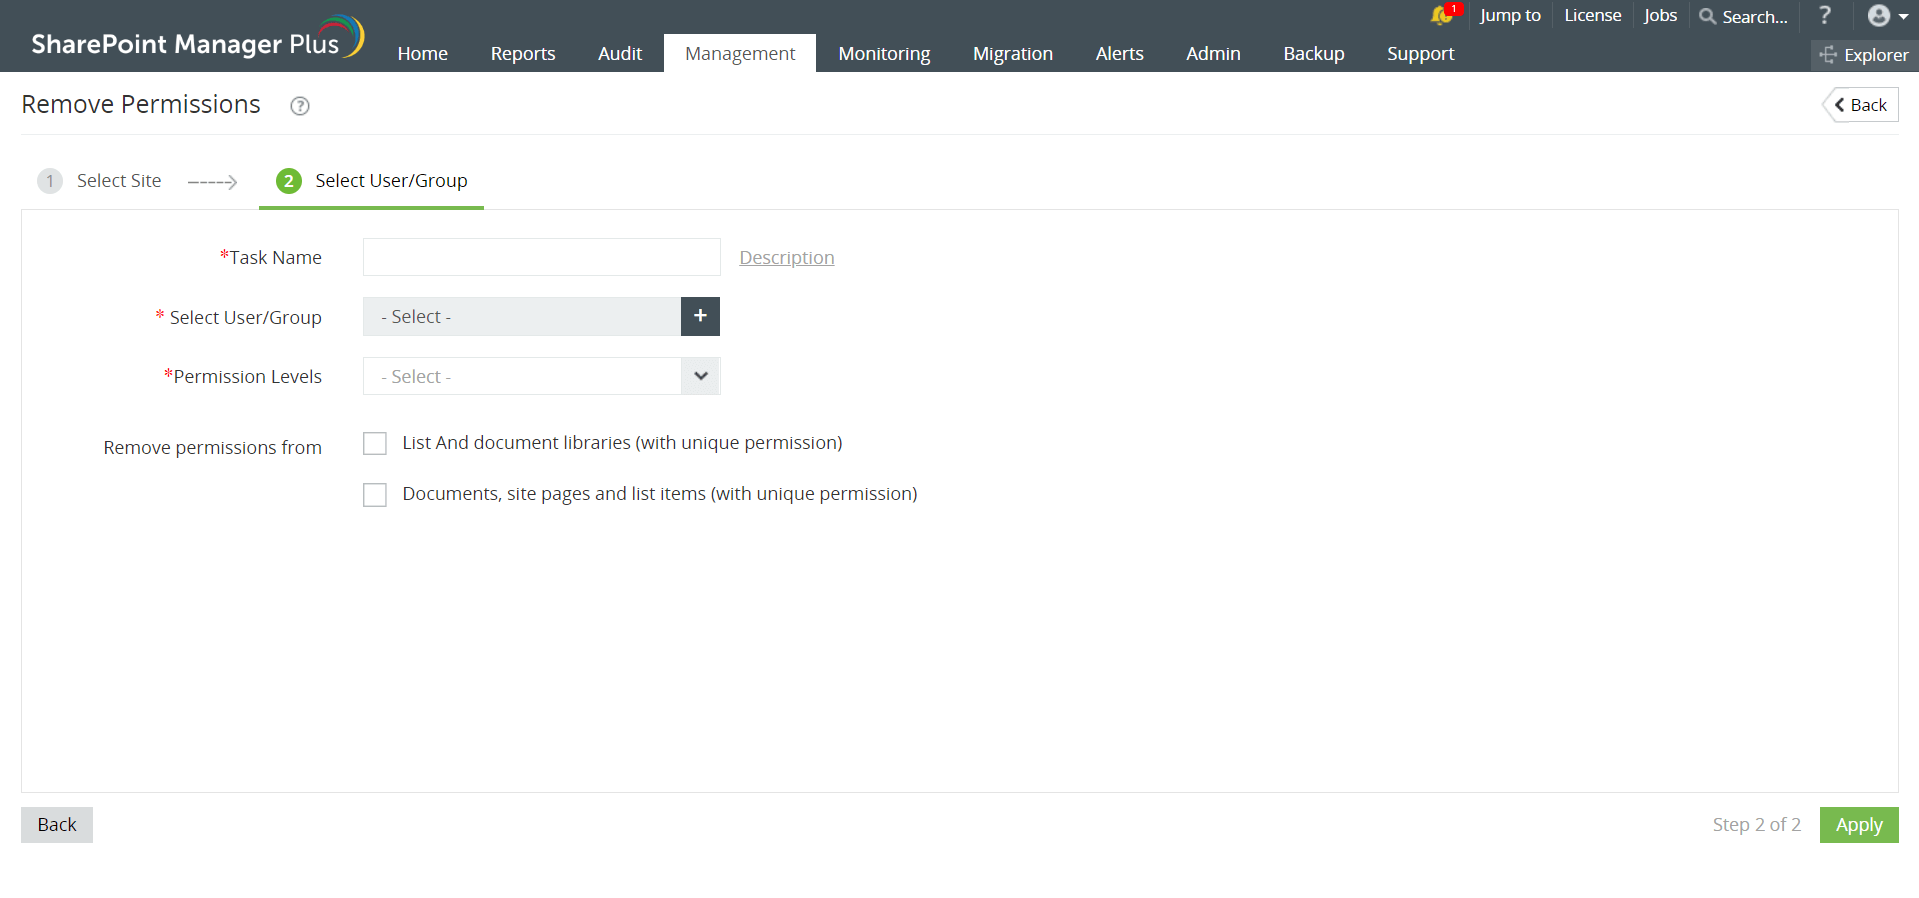The width and height of the screenshot is (1919, 898).
Task: Select step 2 Select User/Group
Action: [x=371, y=181]
